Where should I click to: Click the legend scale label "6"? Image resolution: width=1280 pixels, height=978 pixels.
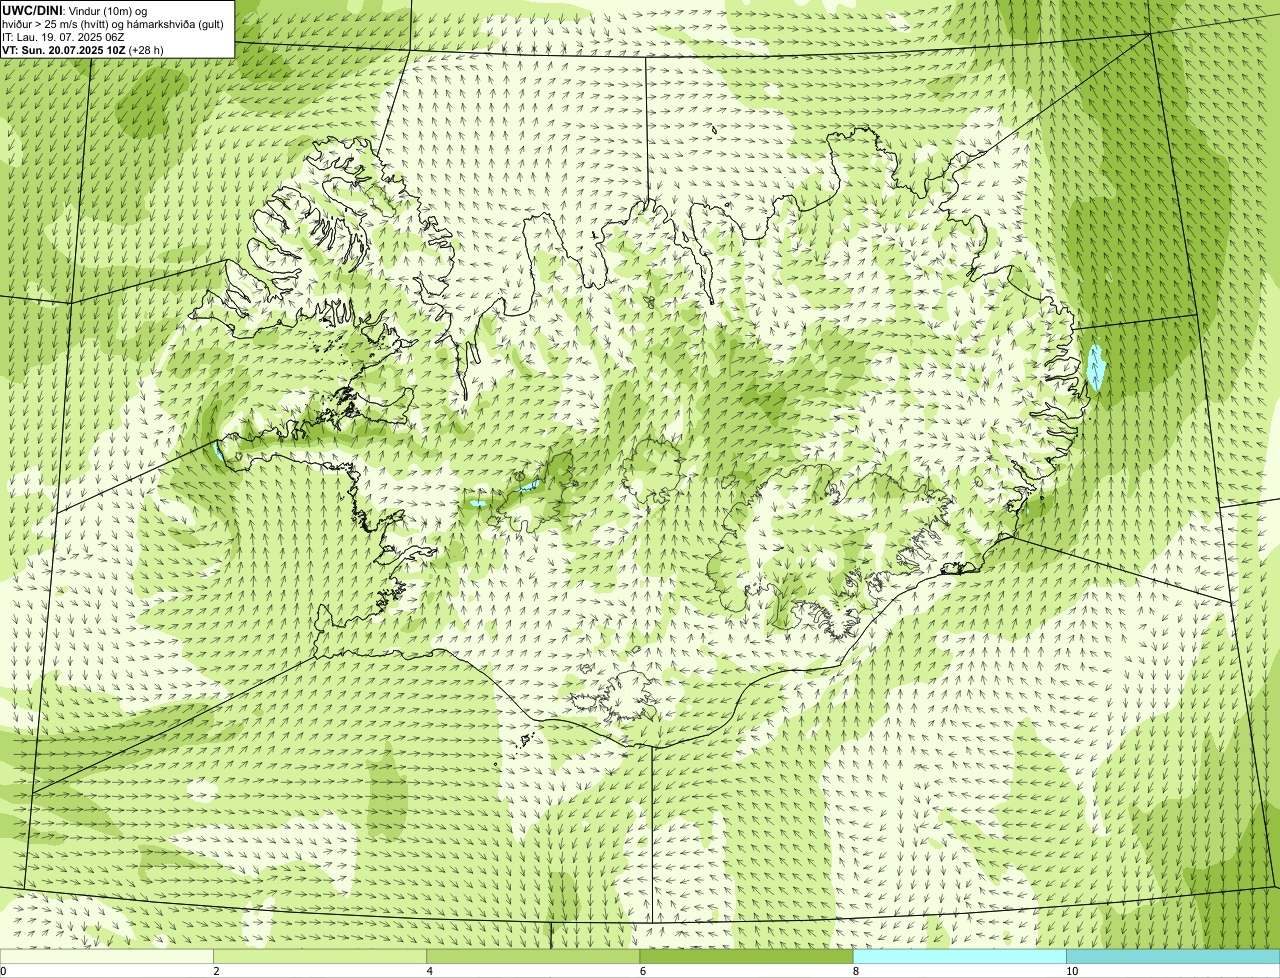[x=642, y=972]
